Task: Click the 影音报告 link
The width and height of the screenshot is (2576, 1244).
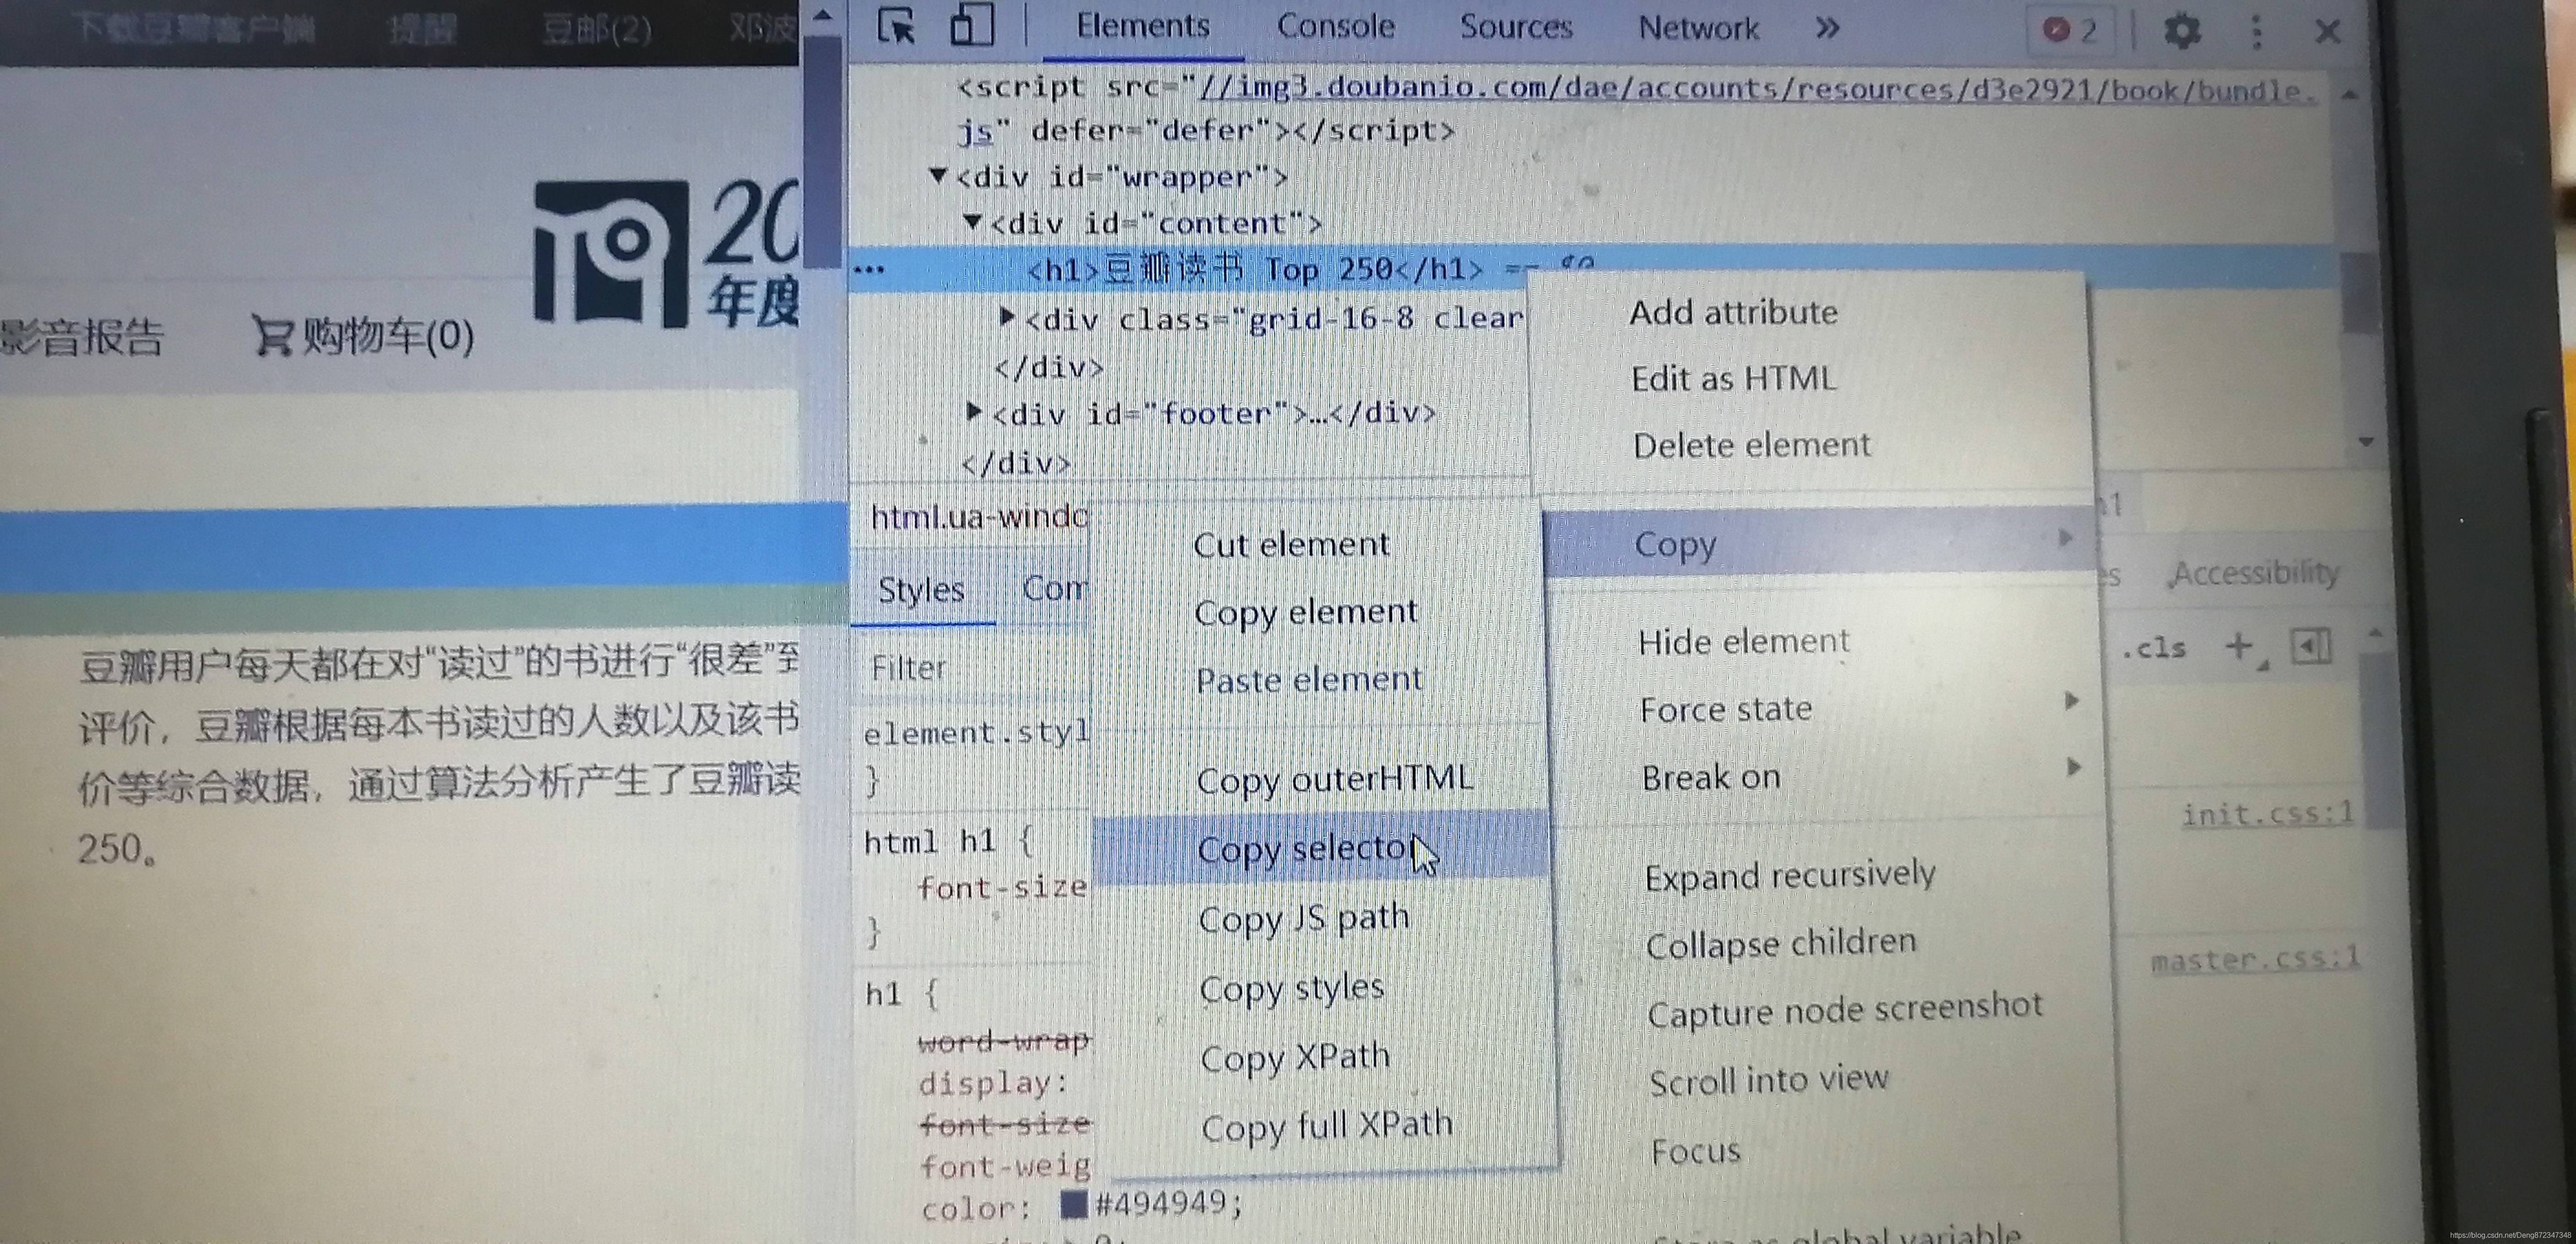Action: [x=82, y=338]
